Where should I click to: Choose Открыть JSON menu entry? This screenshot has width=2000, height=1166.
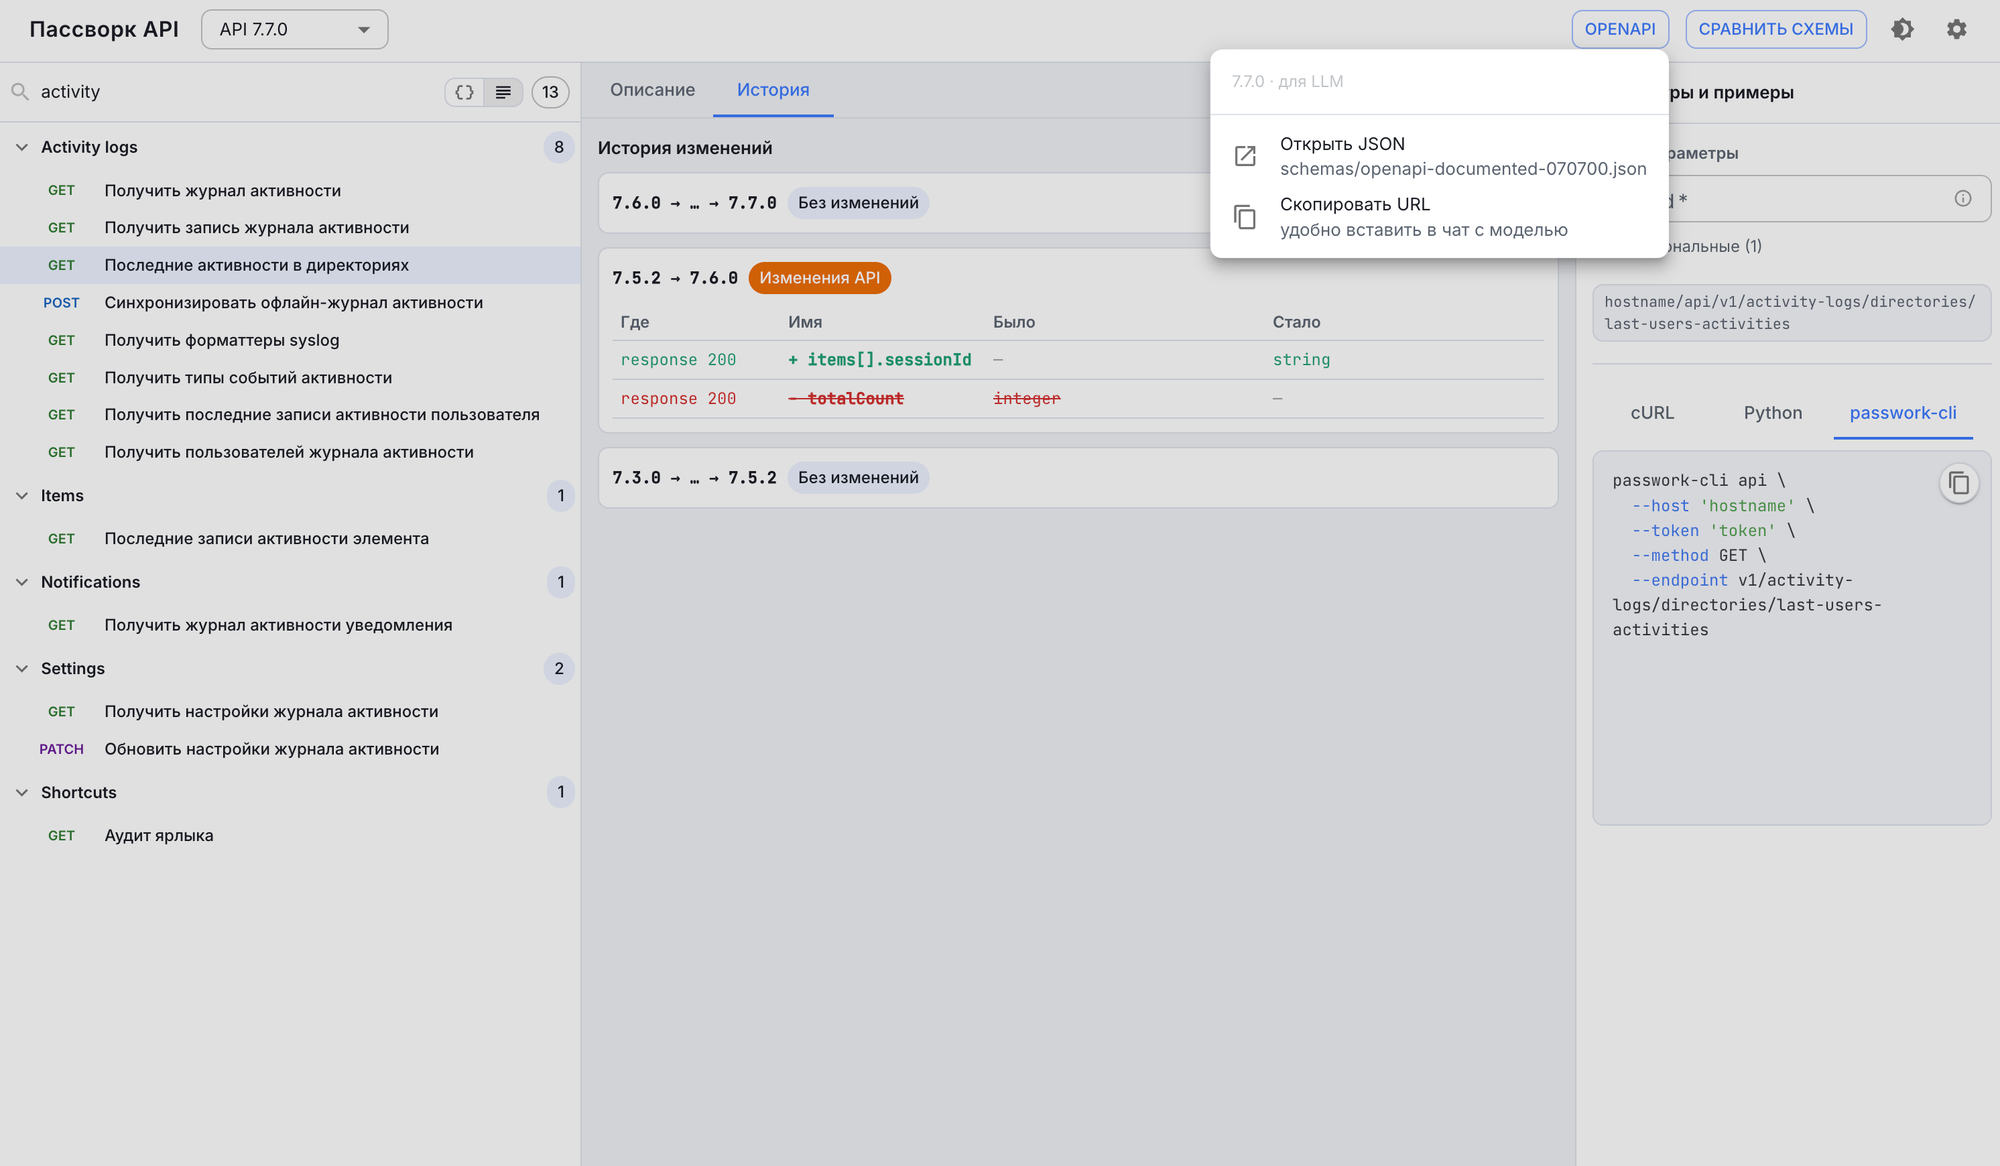(x=1439, y=156)
